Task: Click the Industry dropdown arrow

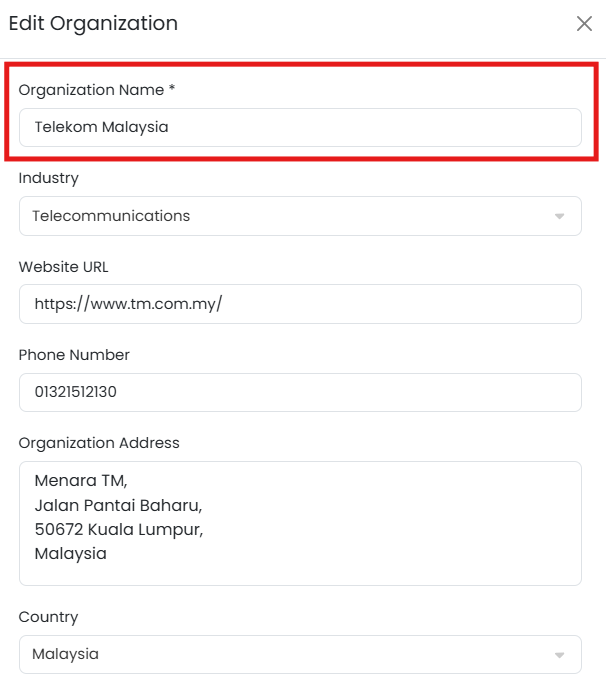Action: 560,216
